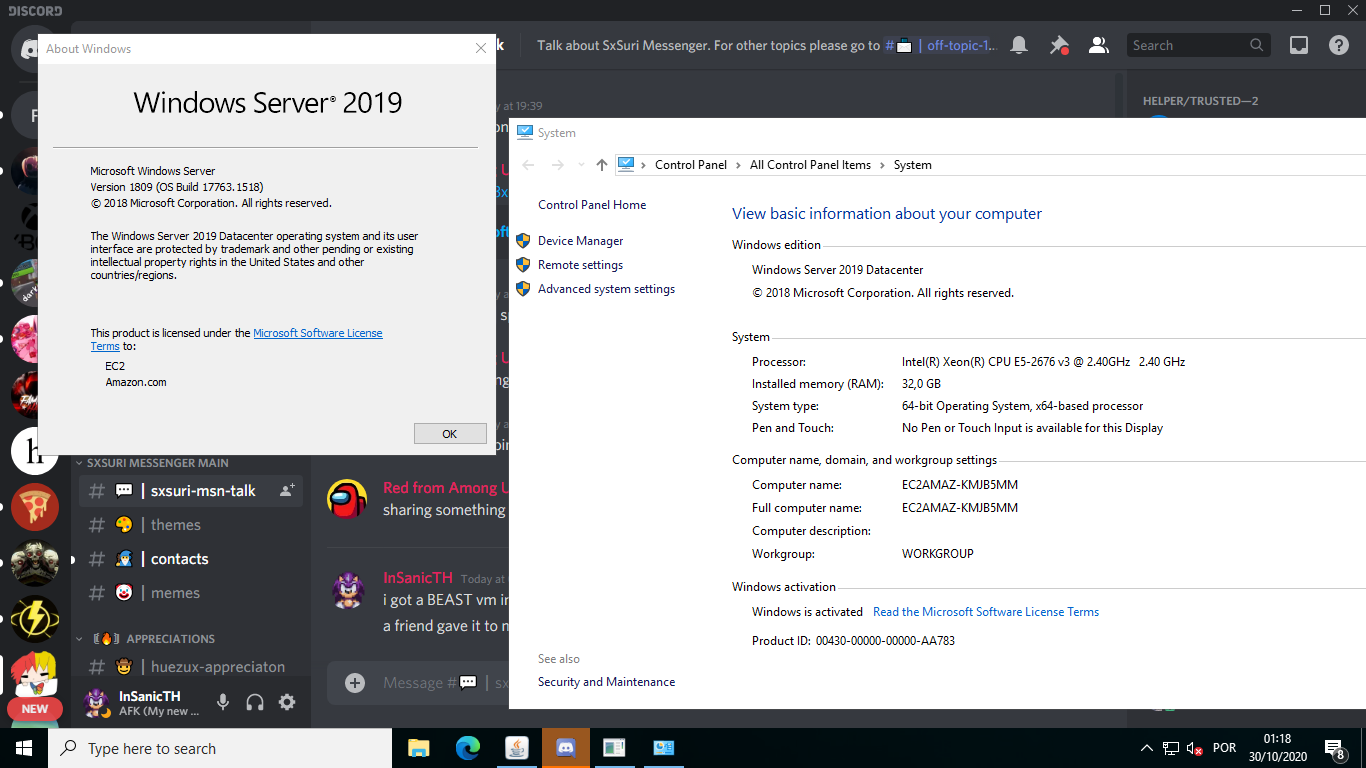This screenshot has width=1366, height=768.
Task: Toggle Discord microphone mute
Action: tap(223, 702)
